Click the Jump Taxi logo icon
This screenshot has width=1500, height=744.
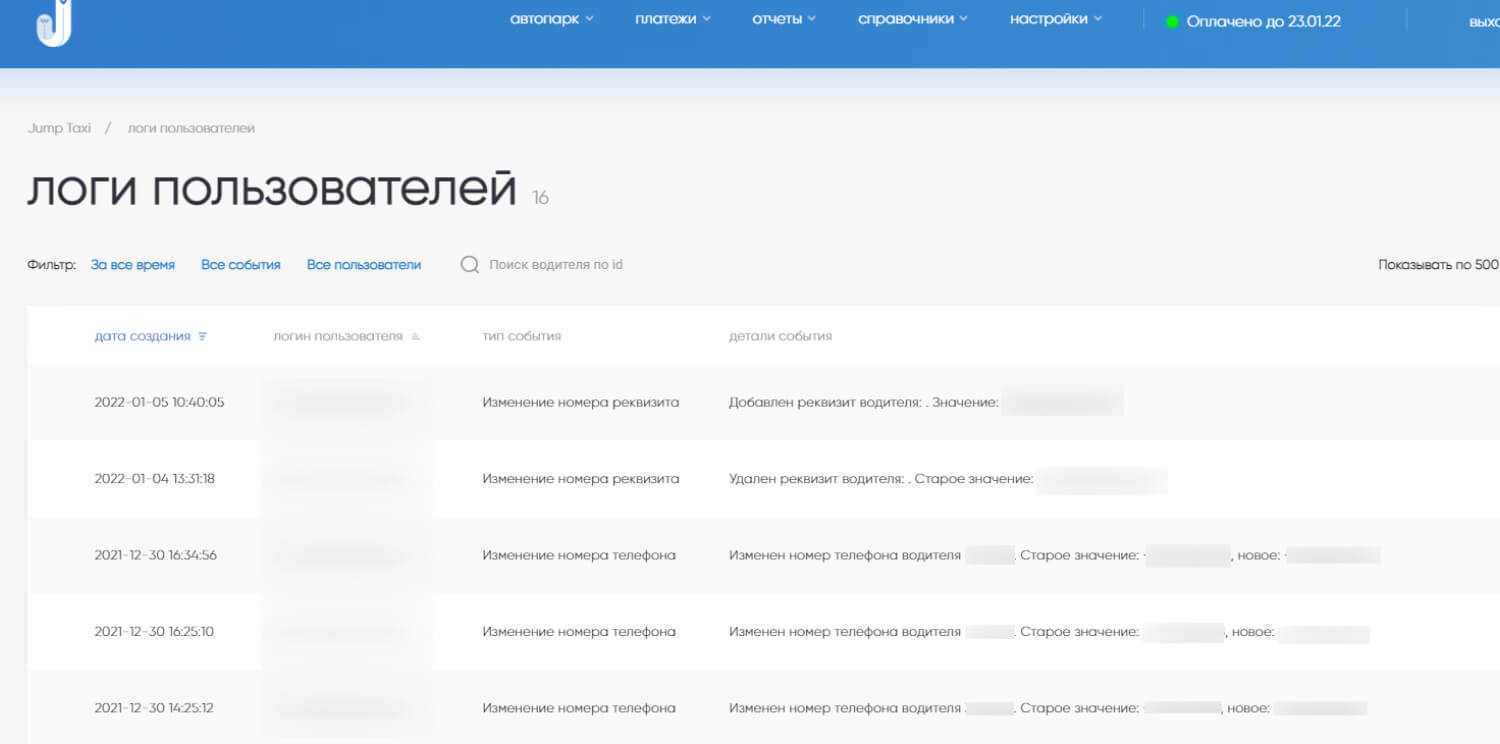(x=52, y=23)
